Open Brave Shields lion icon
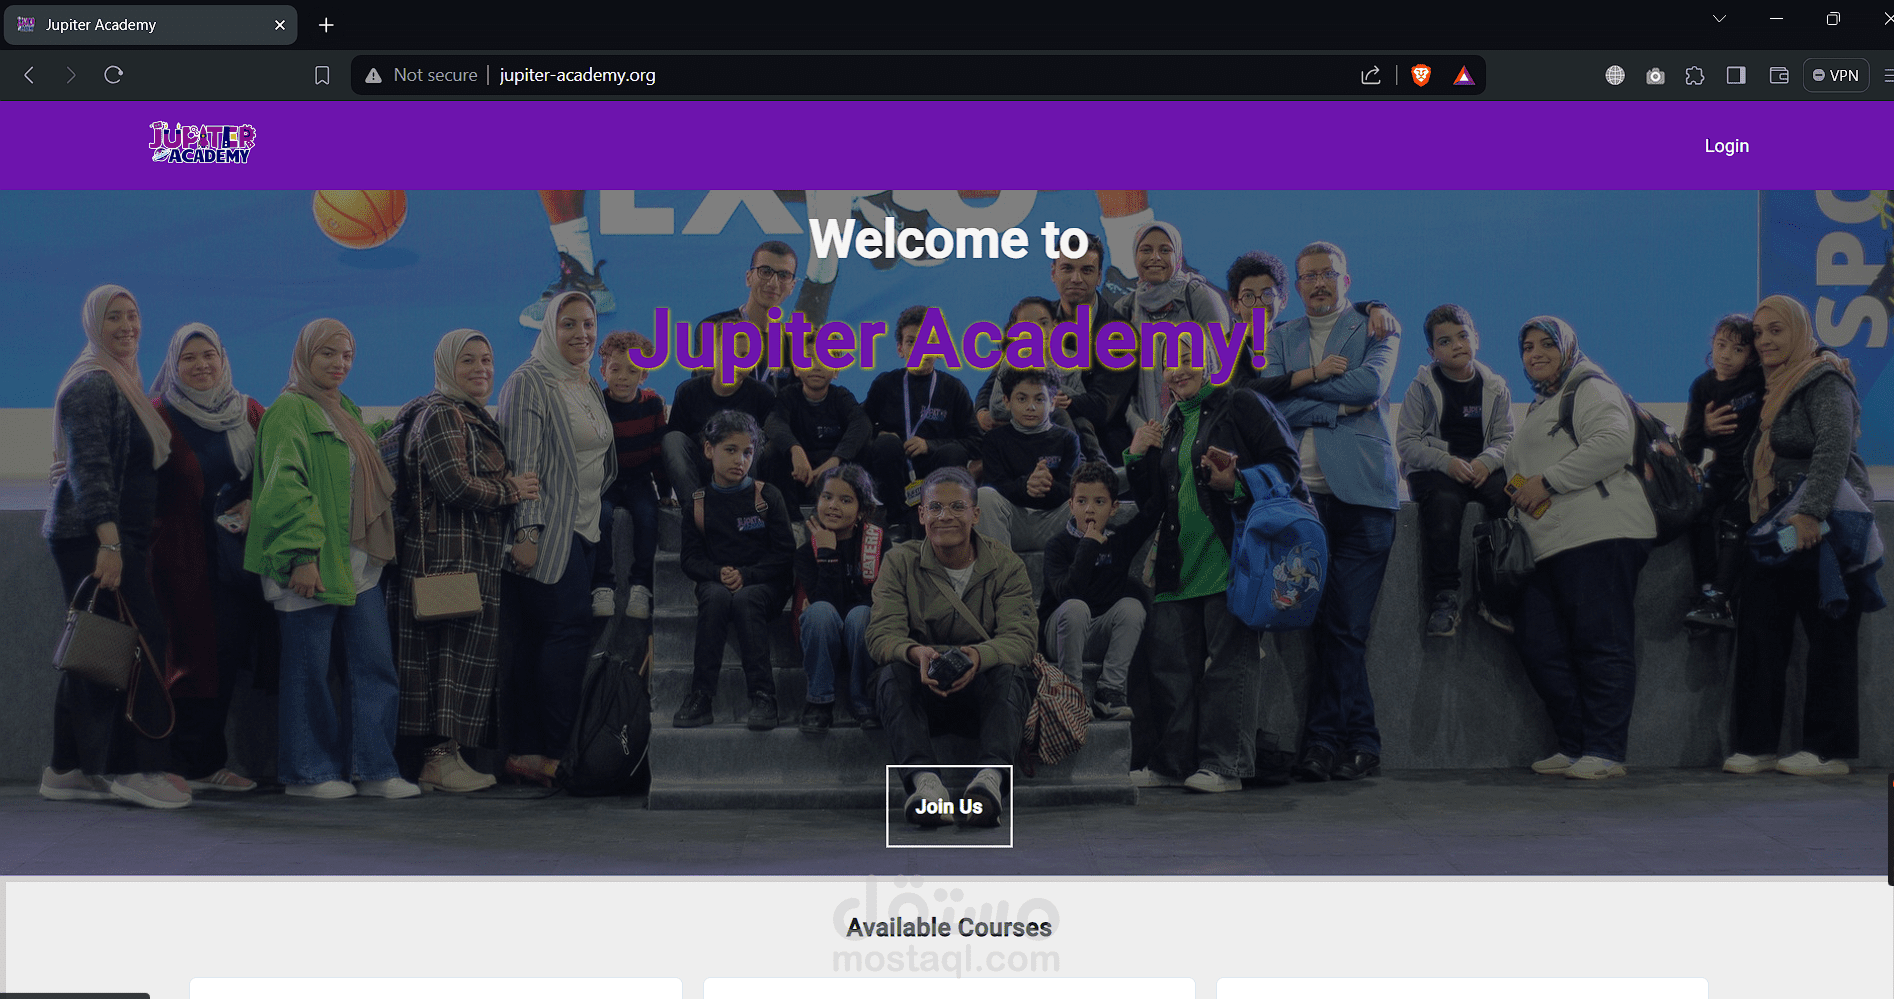 pyautogui.click(x=1421, y=75)
